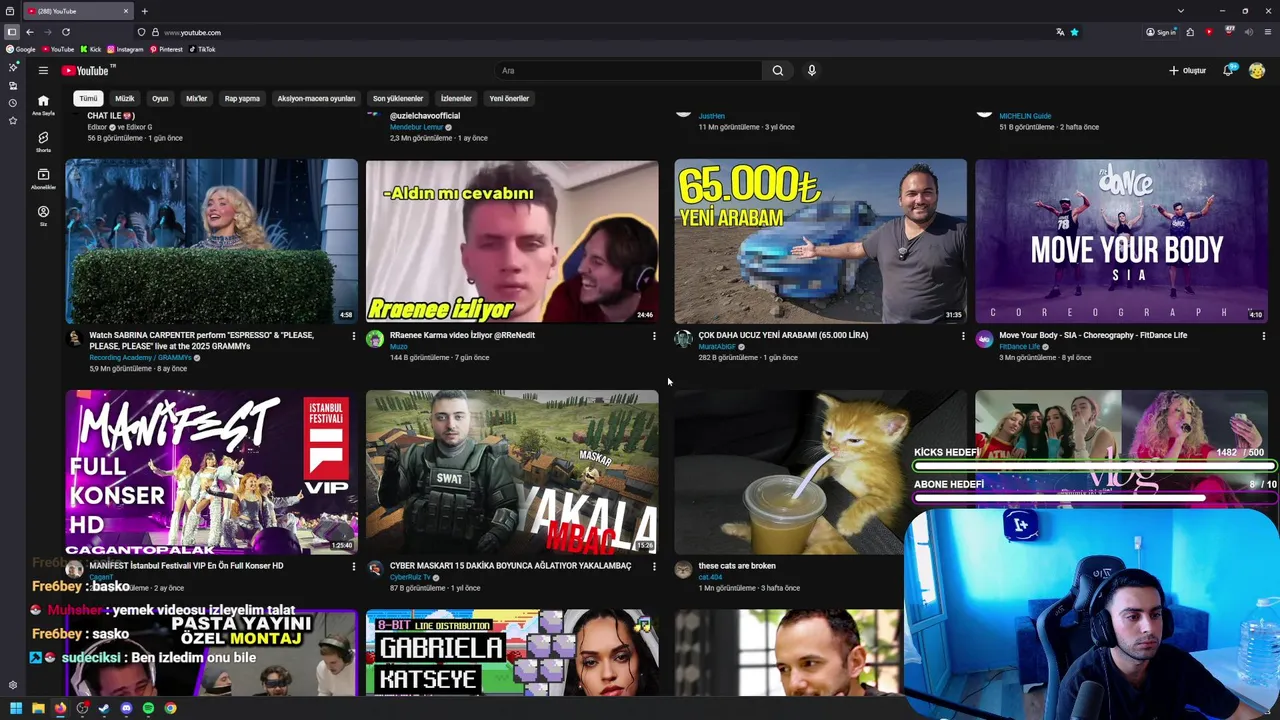Screen dimensions: 1280x720
Task: Open Firefox extensions puzzle icon
Action: click(x=1190, y=32)
